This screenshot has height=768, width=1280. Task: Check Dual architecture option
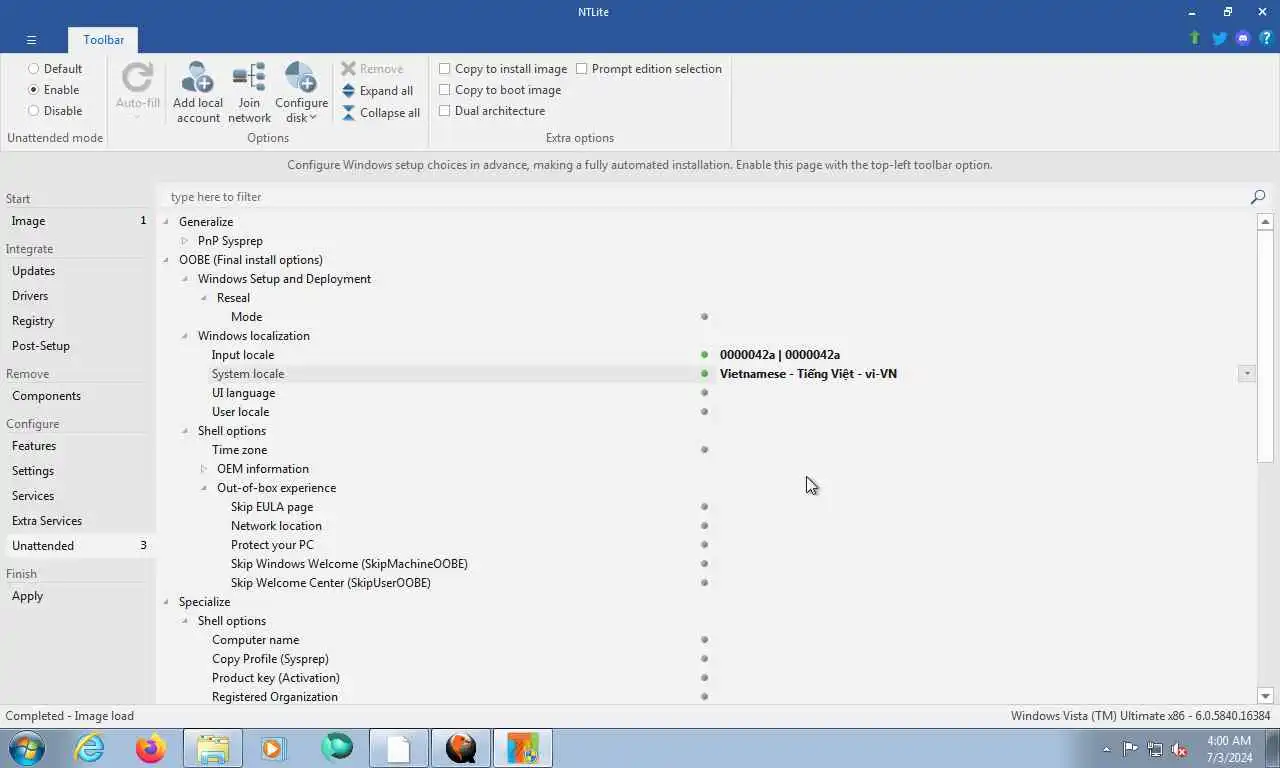pyautogui.click(x=492, y=111)
